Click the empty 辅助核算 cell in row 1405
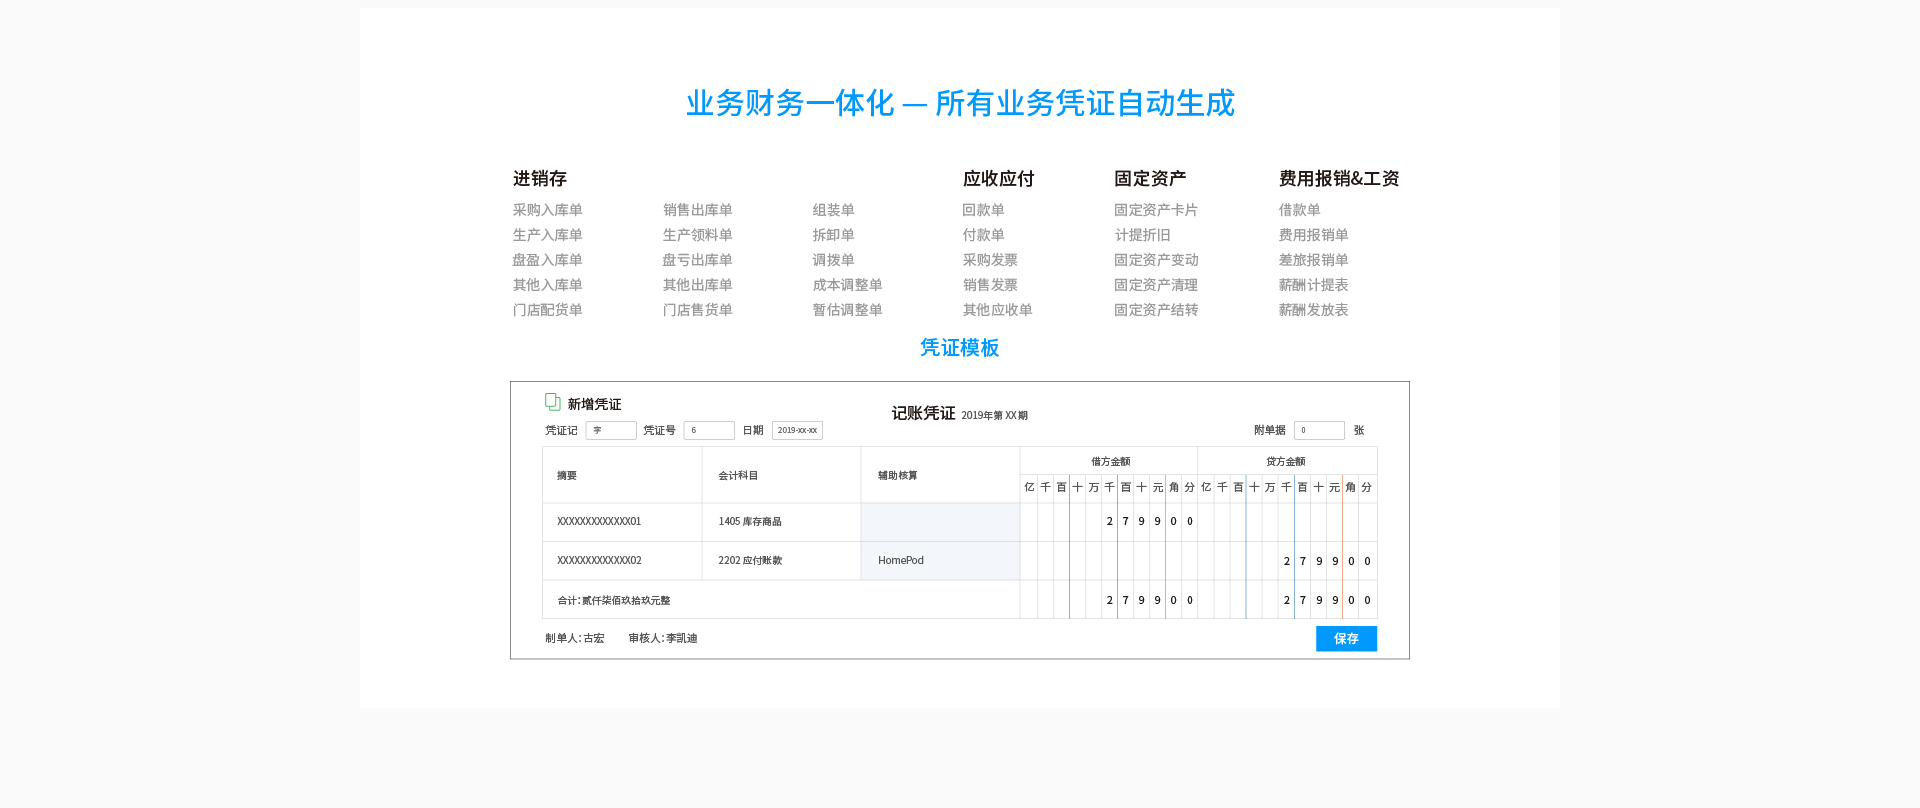The width and height of the screenshot is (1920, 808). [x=940, y=522]
